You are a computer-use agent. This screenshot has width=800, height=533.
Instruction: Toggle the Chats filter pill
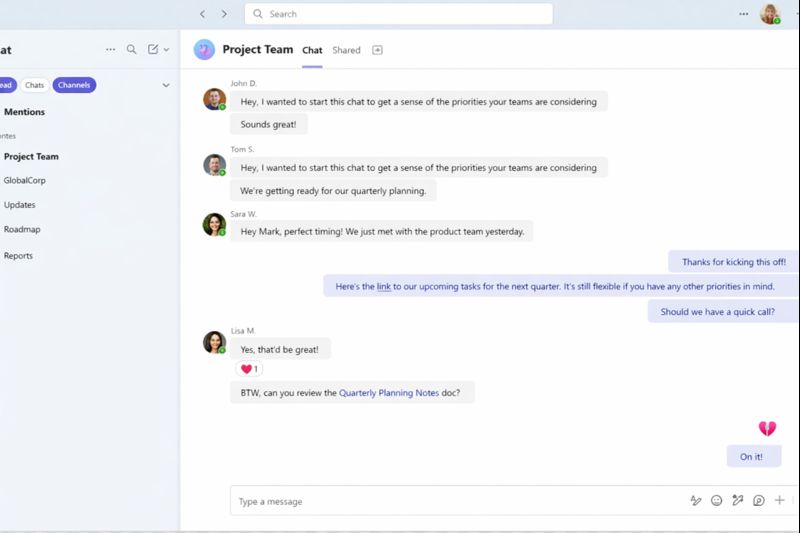point(35,85)
